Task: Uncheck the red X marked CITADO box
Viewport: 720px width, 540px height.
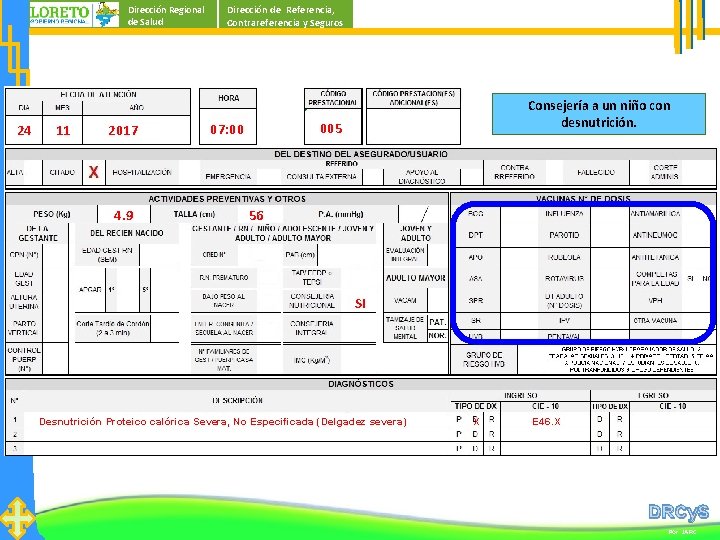Action: [94, 172]
